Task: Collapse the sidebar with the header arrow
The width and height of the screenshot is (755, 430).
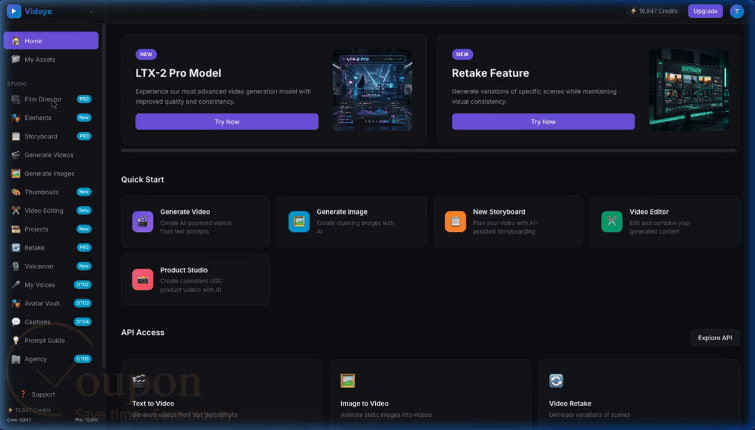Action: point(92,11)
